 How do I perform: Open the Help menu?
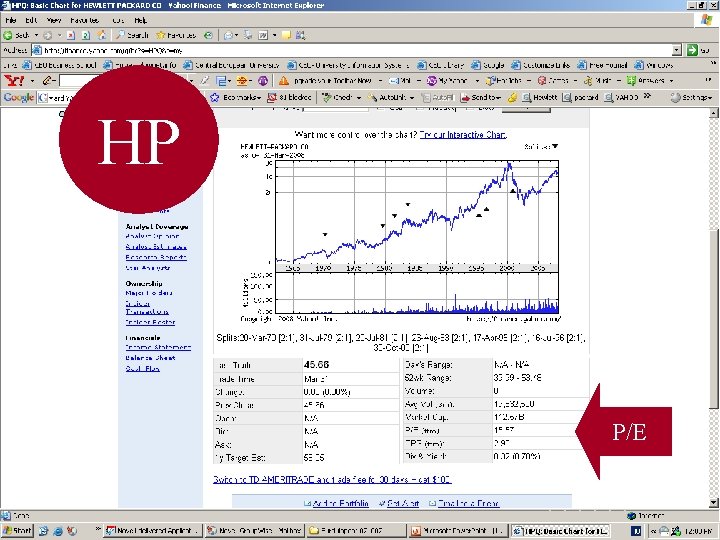coord(141,20)
